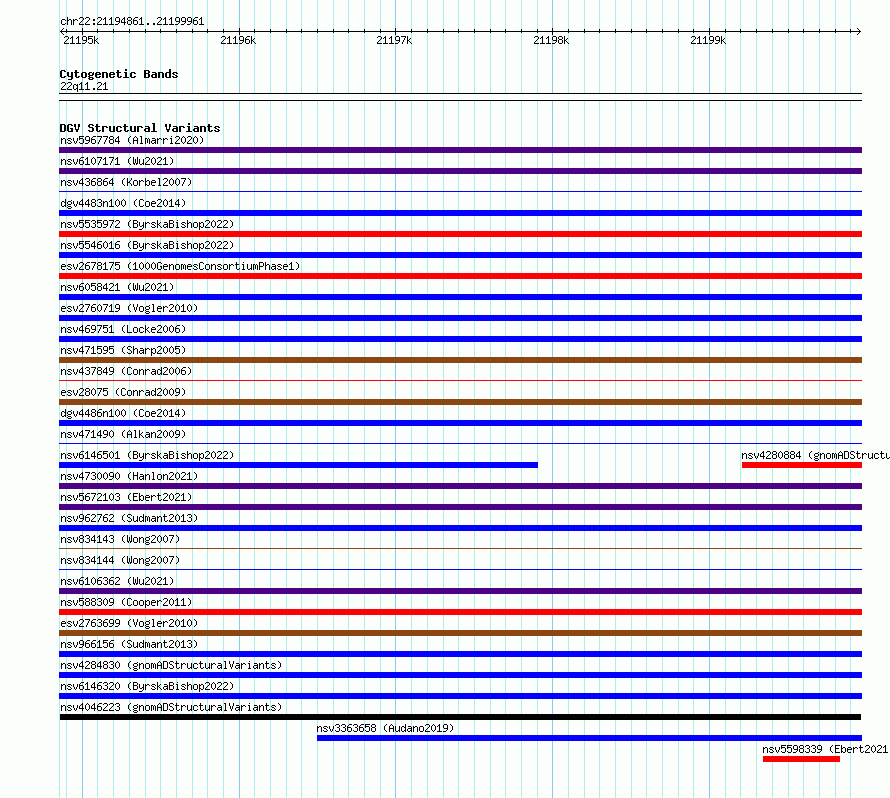Click the brown bar for esv28075
This screenshot has height=798, width=890.
tap(460, 402)
